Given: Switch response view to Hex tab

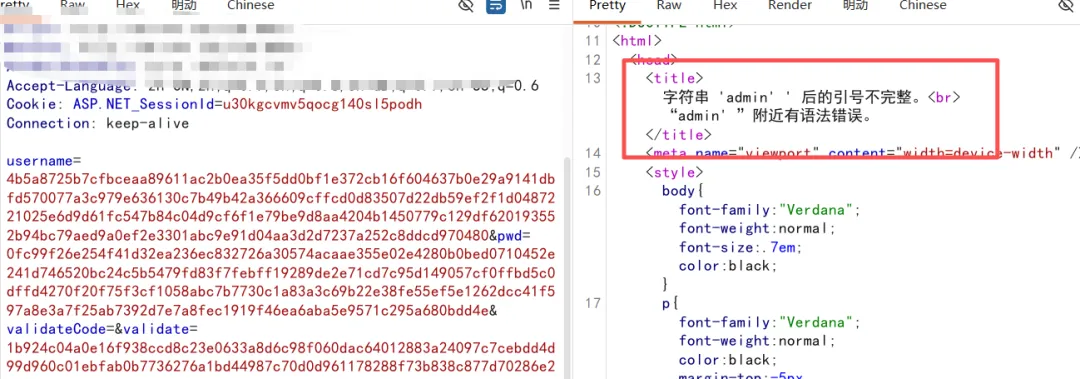Looking at the screenshot, I should click(x=725, y=6).
